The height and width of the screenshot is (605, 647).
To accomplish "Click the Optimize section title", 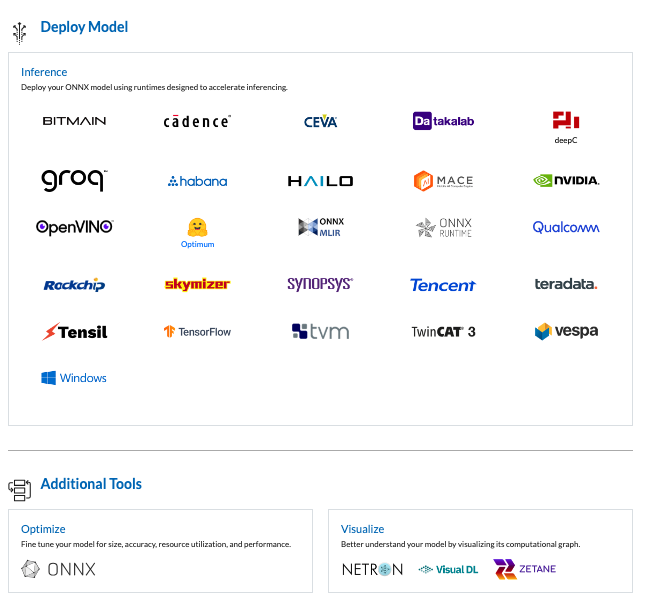I will pyautogui.click(x=43, y=529).
